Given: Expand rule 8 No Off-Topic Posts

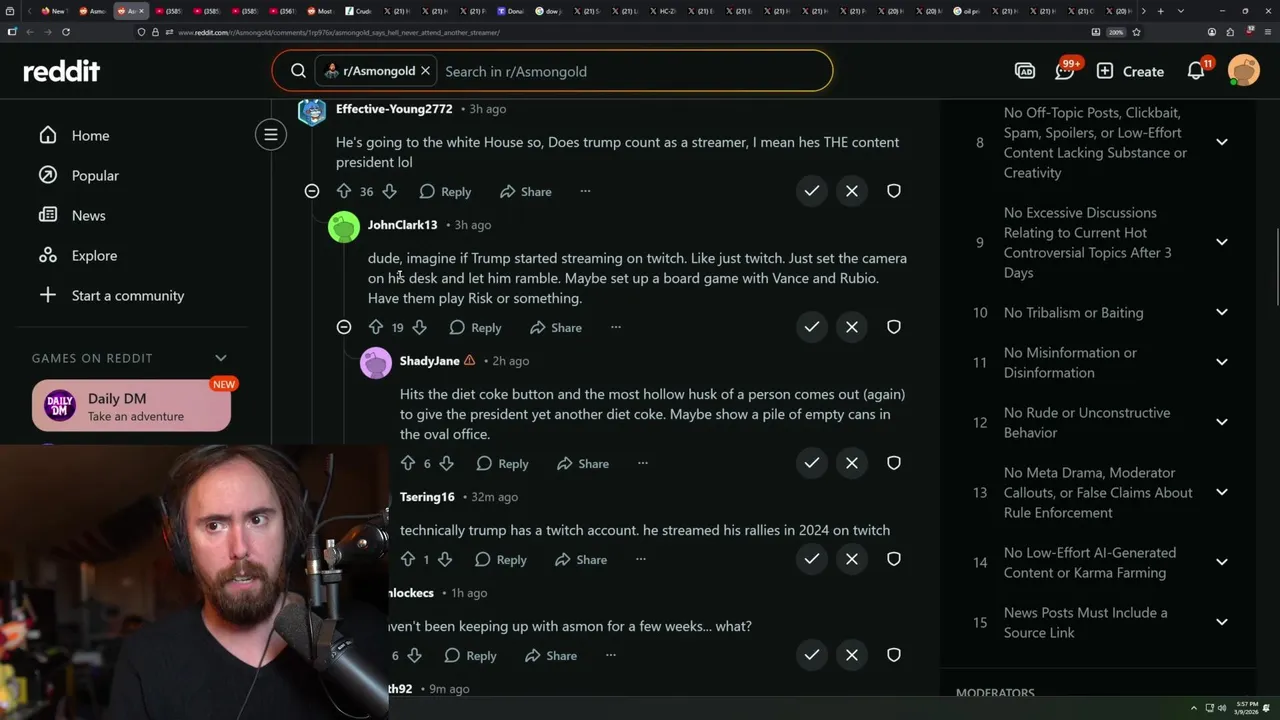Looking at the screenshot, I should 1222,142.
